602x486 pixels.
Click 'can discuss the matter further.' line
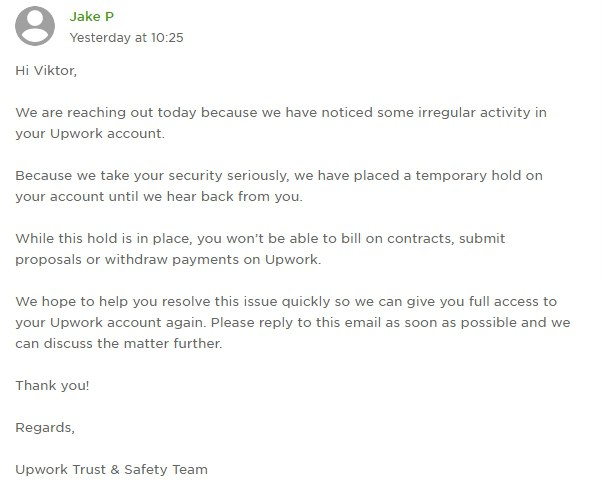[x=119, y=343]
